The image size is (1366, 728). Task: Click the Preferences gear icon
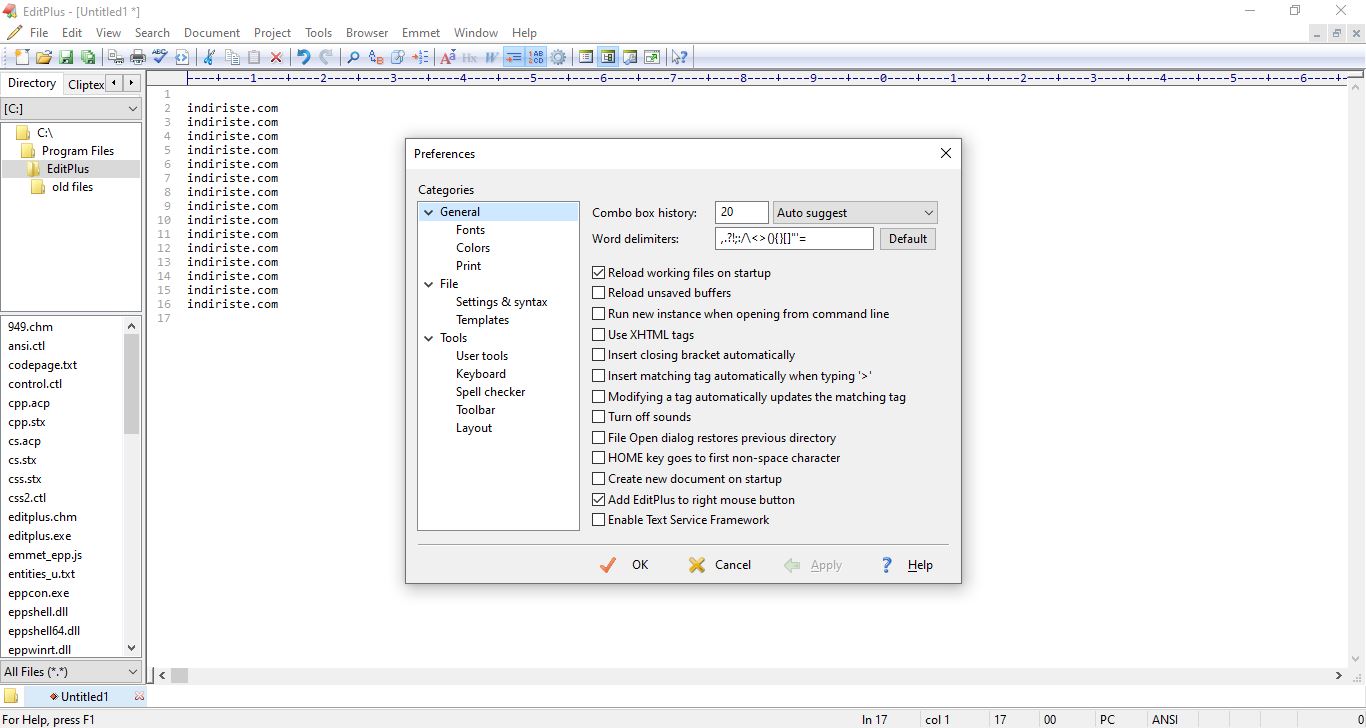(558, 57)
